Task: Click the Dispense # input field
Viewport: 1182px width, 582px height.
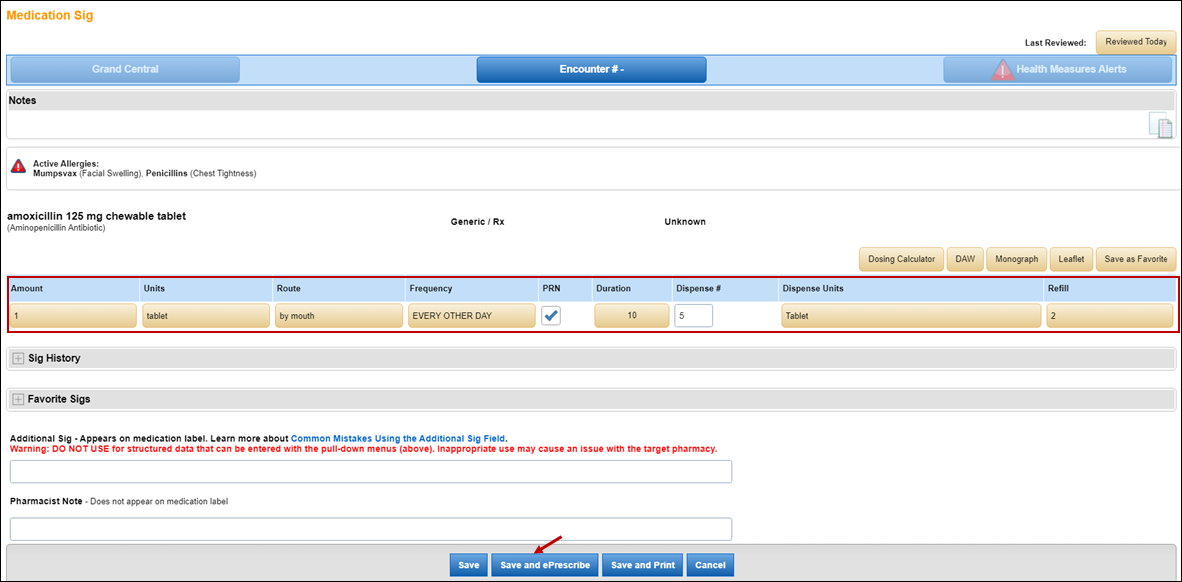Action: [693, 316]
